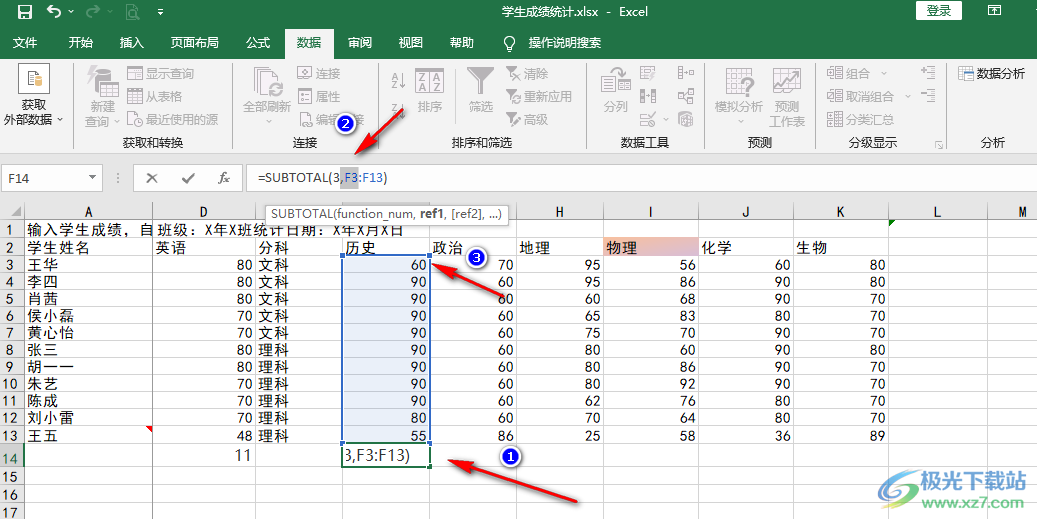Open 获取外部数据 (Get External Data)
The width and height of the screenshot is (1037, 519).
(x=34, y=97)
